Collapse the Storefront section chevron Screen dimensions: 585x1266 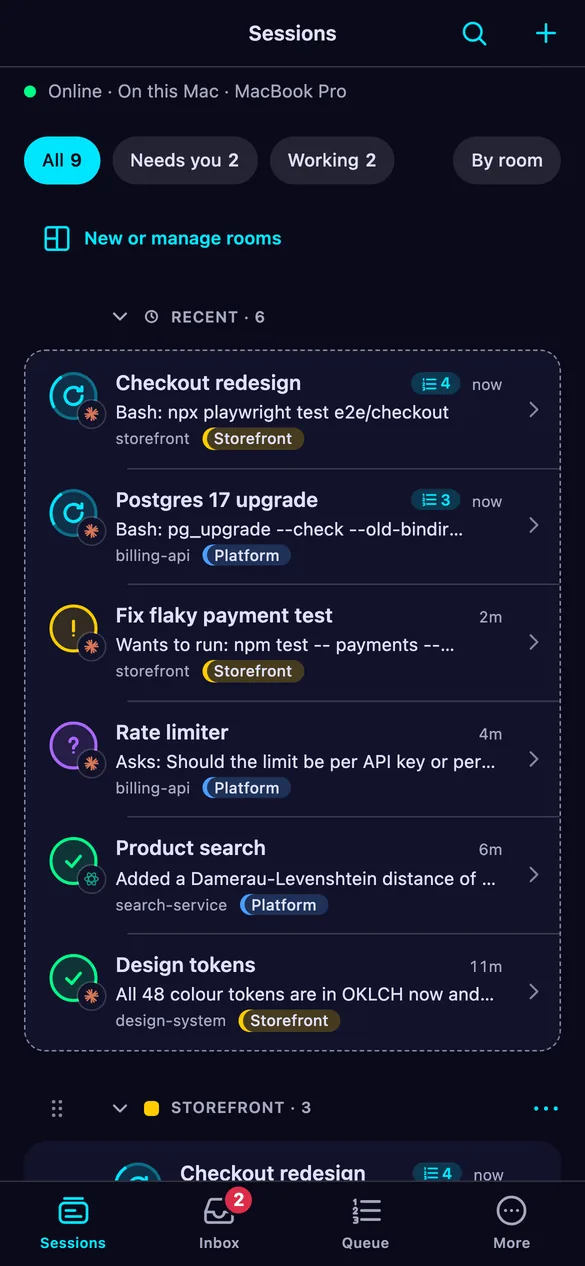[x=120, y=1108]
